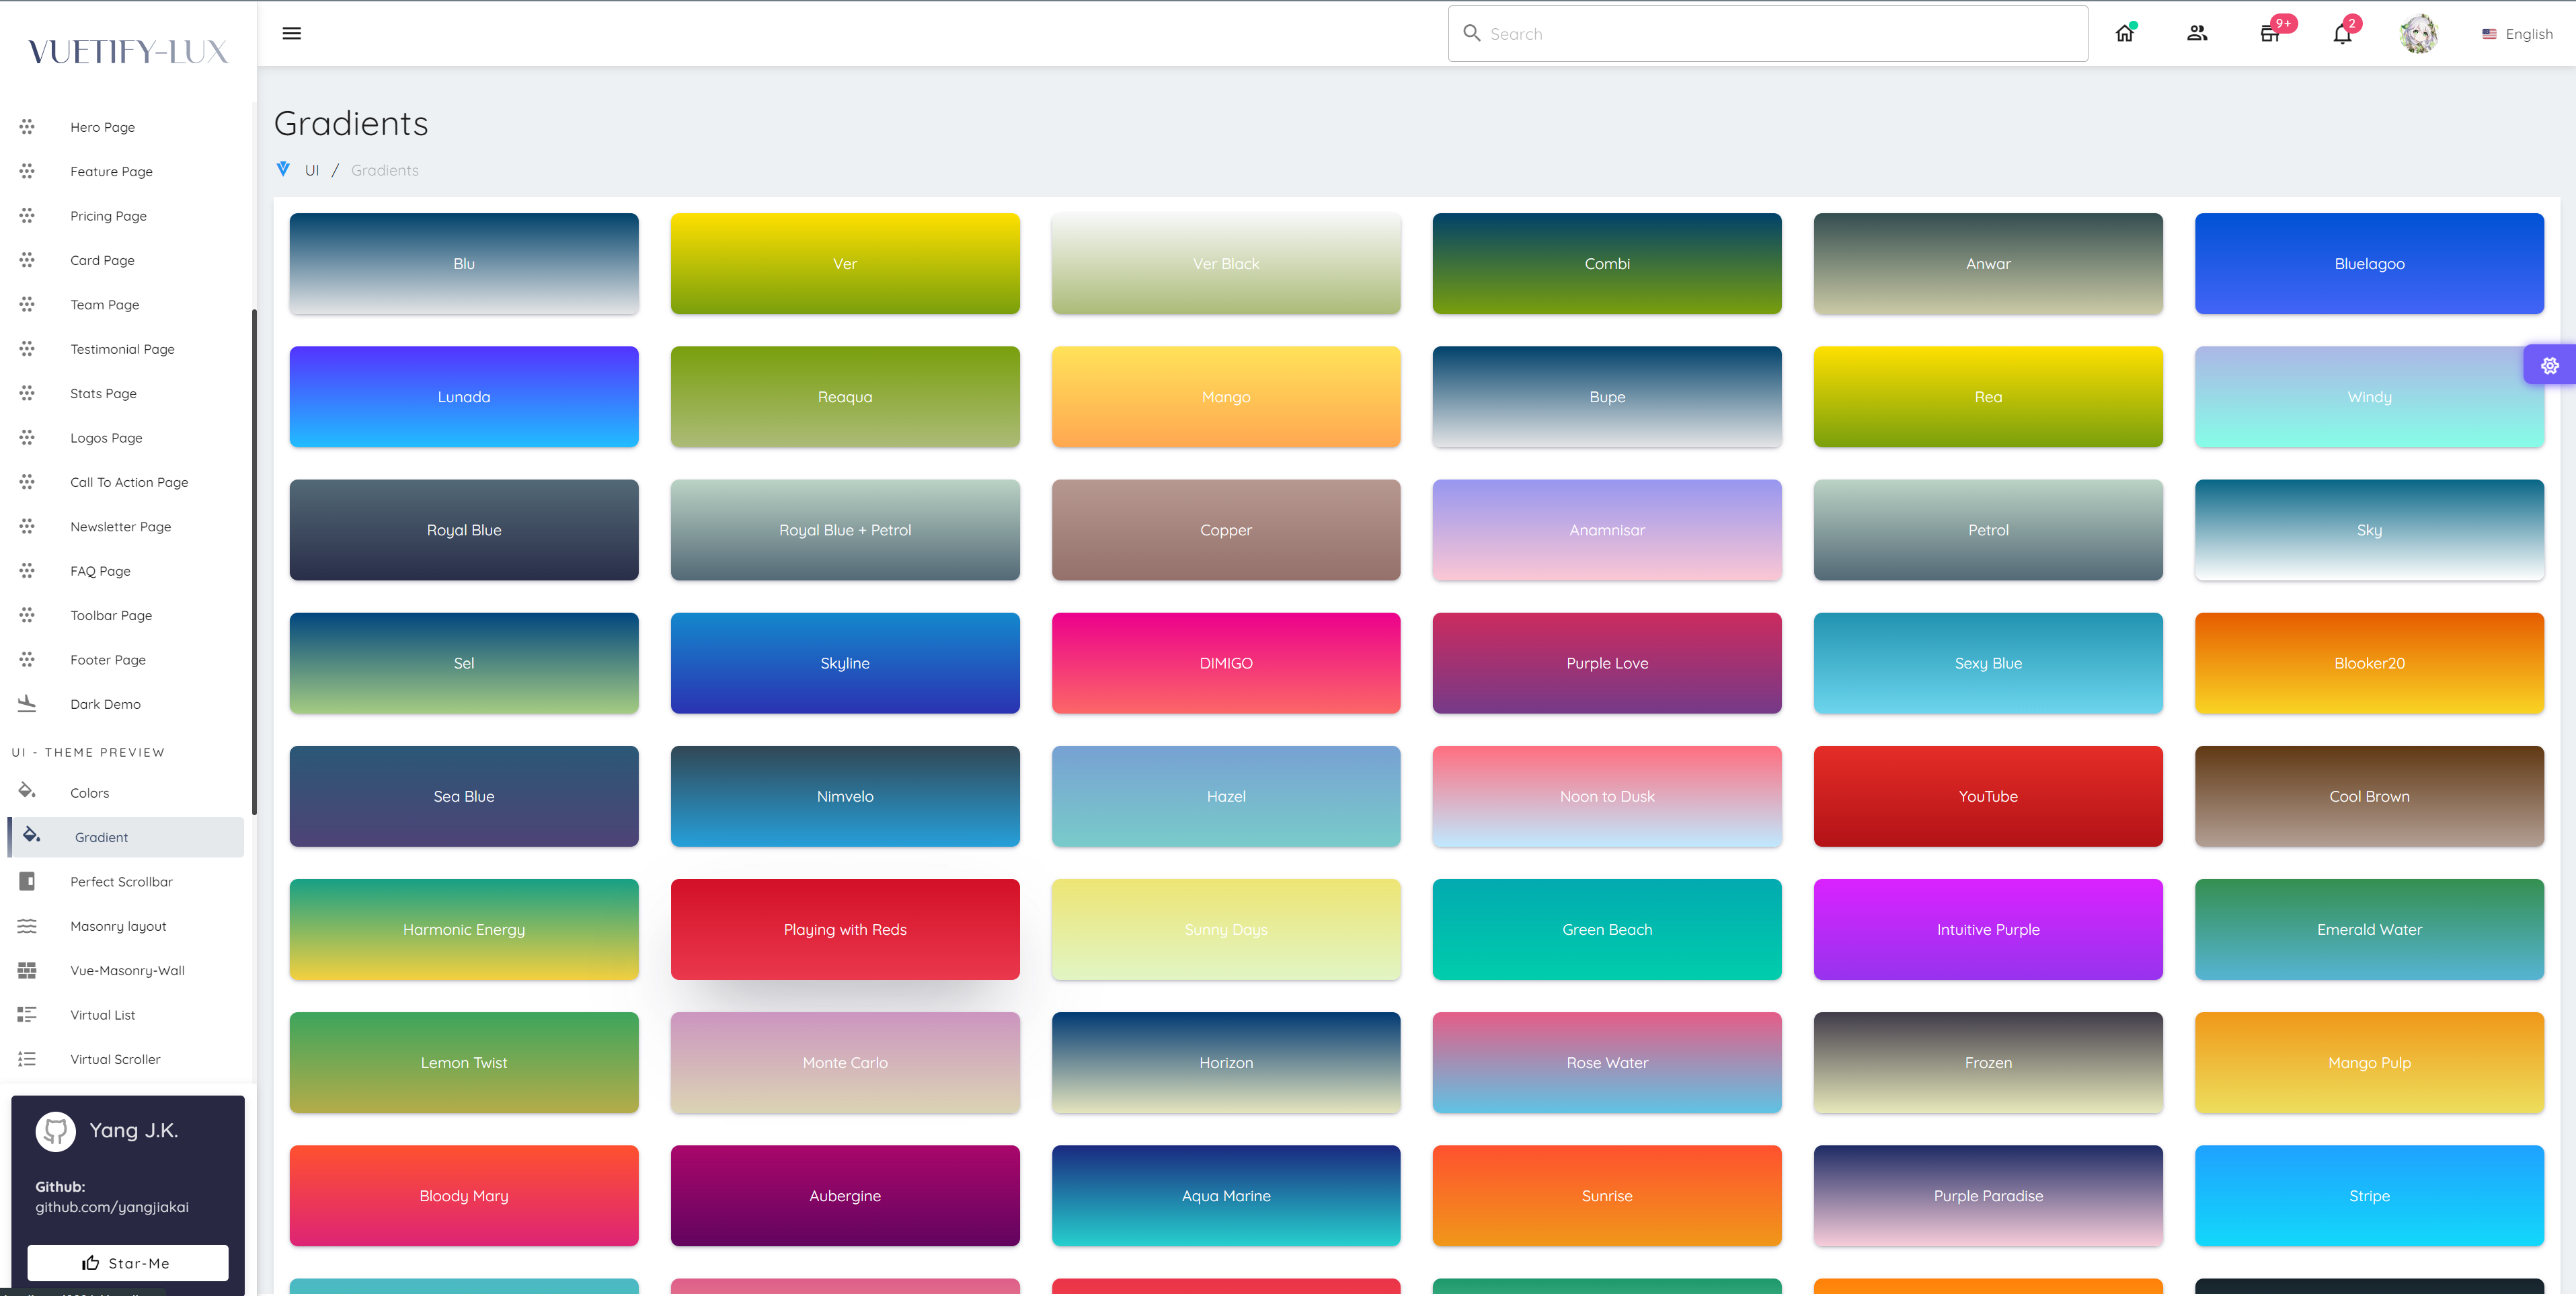
Task: Click the GitHub link for yangjiakai
Action: [x=111, y=1207]
